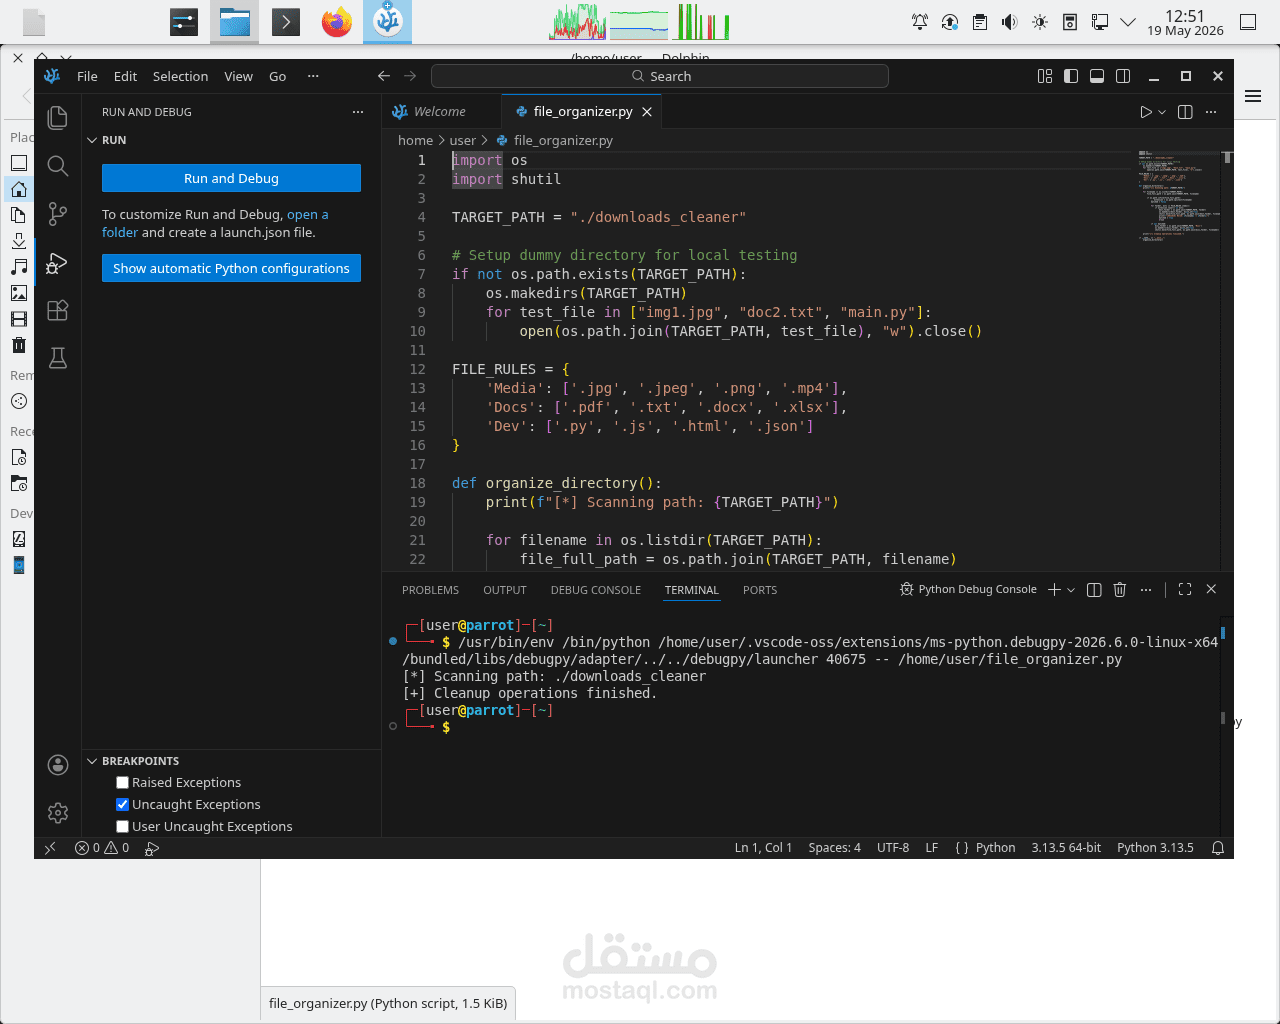Toggle secondary side bar layout icon

[x=1123, y=76]
